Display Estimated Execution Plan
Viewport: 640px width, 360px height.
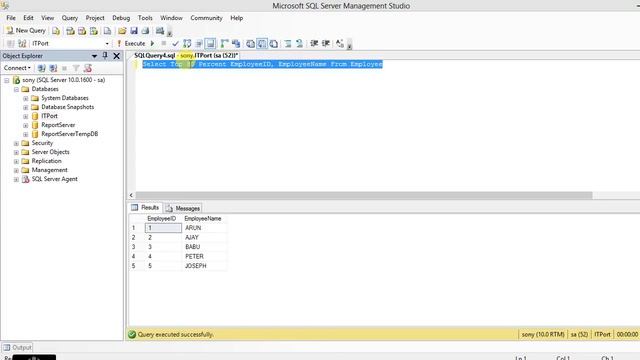187,43
